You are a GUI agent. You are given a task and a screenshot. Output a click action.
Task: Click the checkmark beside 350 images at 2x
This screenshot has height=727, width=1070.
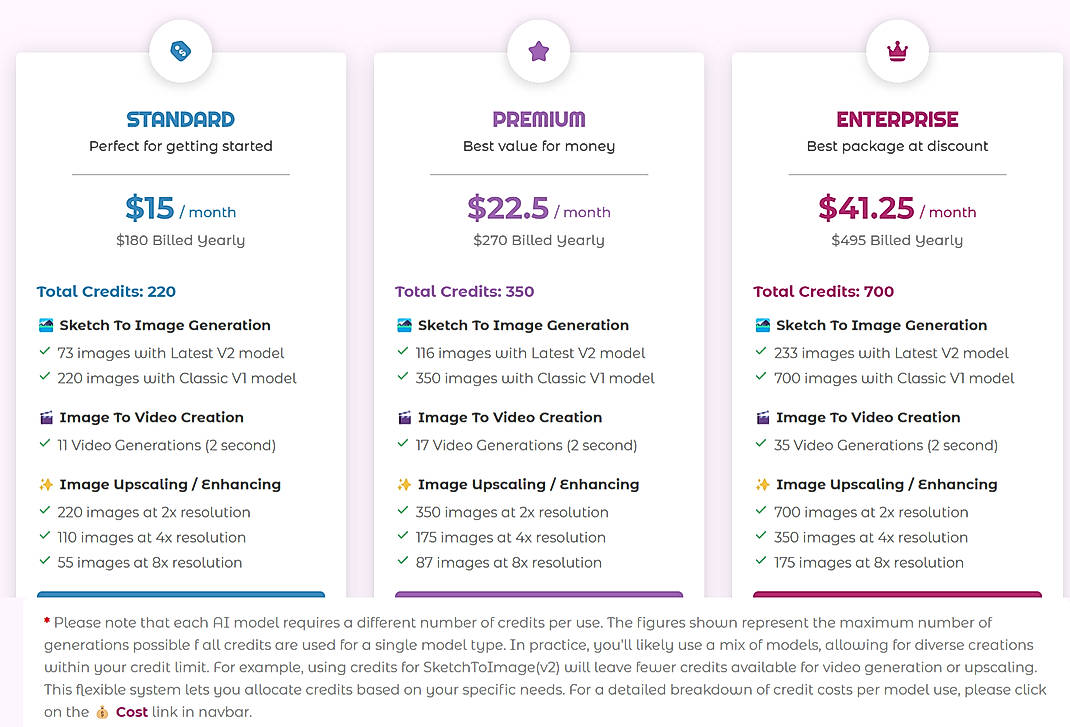[403, 511]
